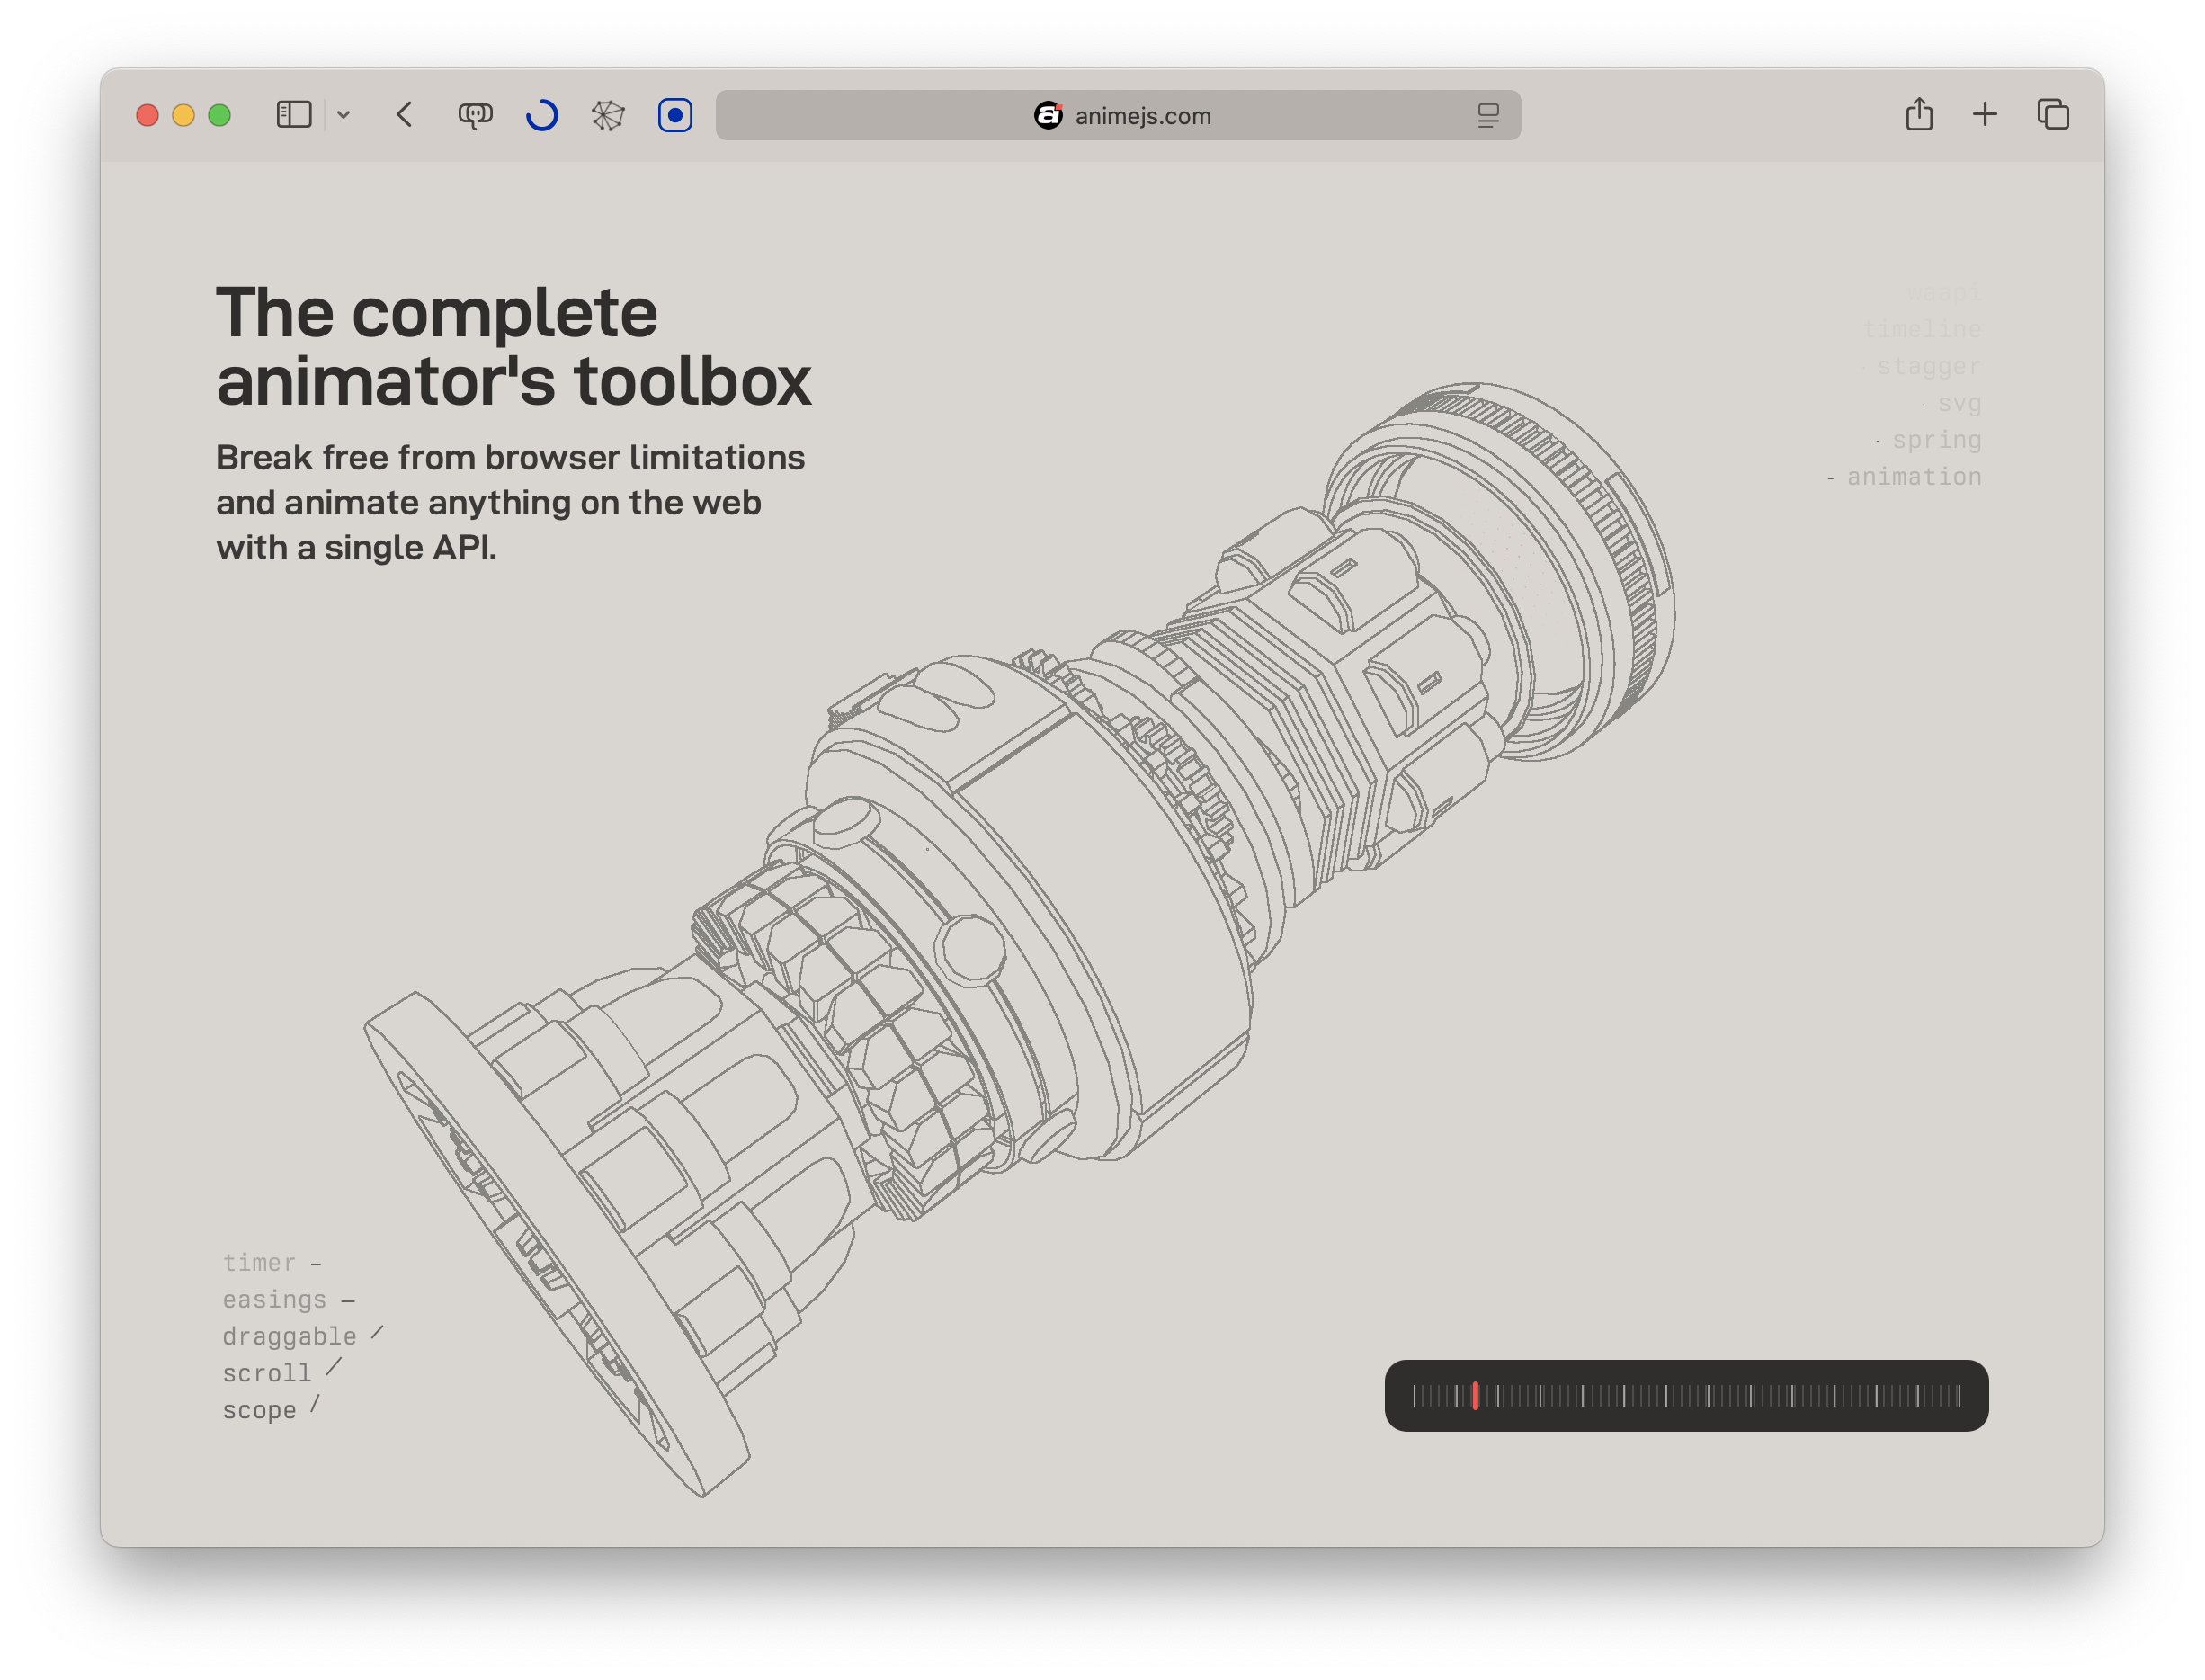
Task: Open the Reader view icon in address bar
Action: point(1487,115)
